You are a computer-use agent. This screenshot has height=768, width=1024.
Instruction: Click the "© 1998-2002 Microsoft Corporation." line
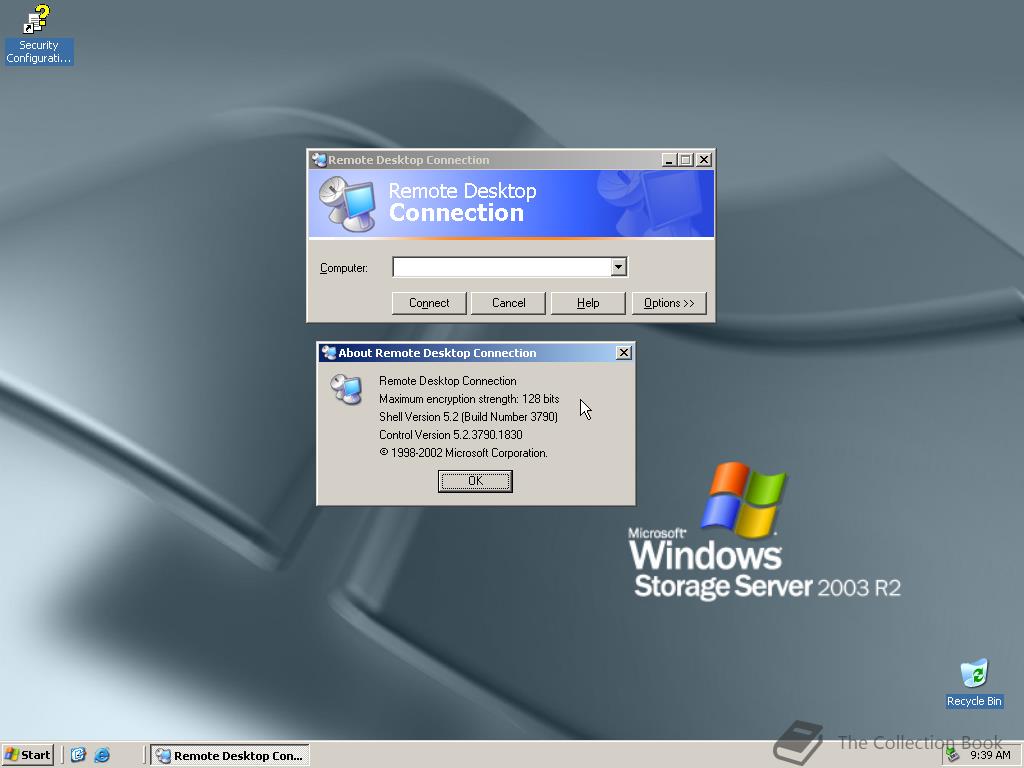(x=463, y=453)
